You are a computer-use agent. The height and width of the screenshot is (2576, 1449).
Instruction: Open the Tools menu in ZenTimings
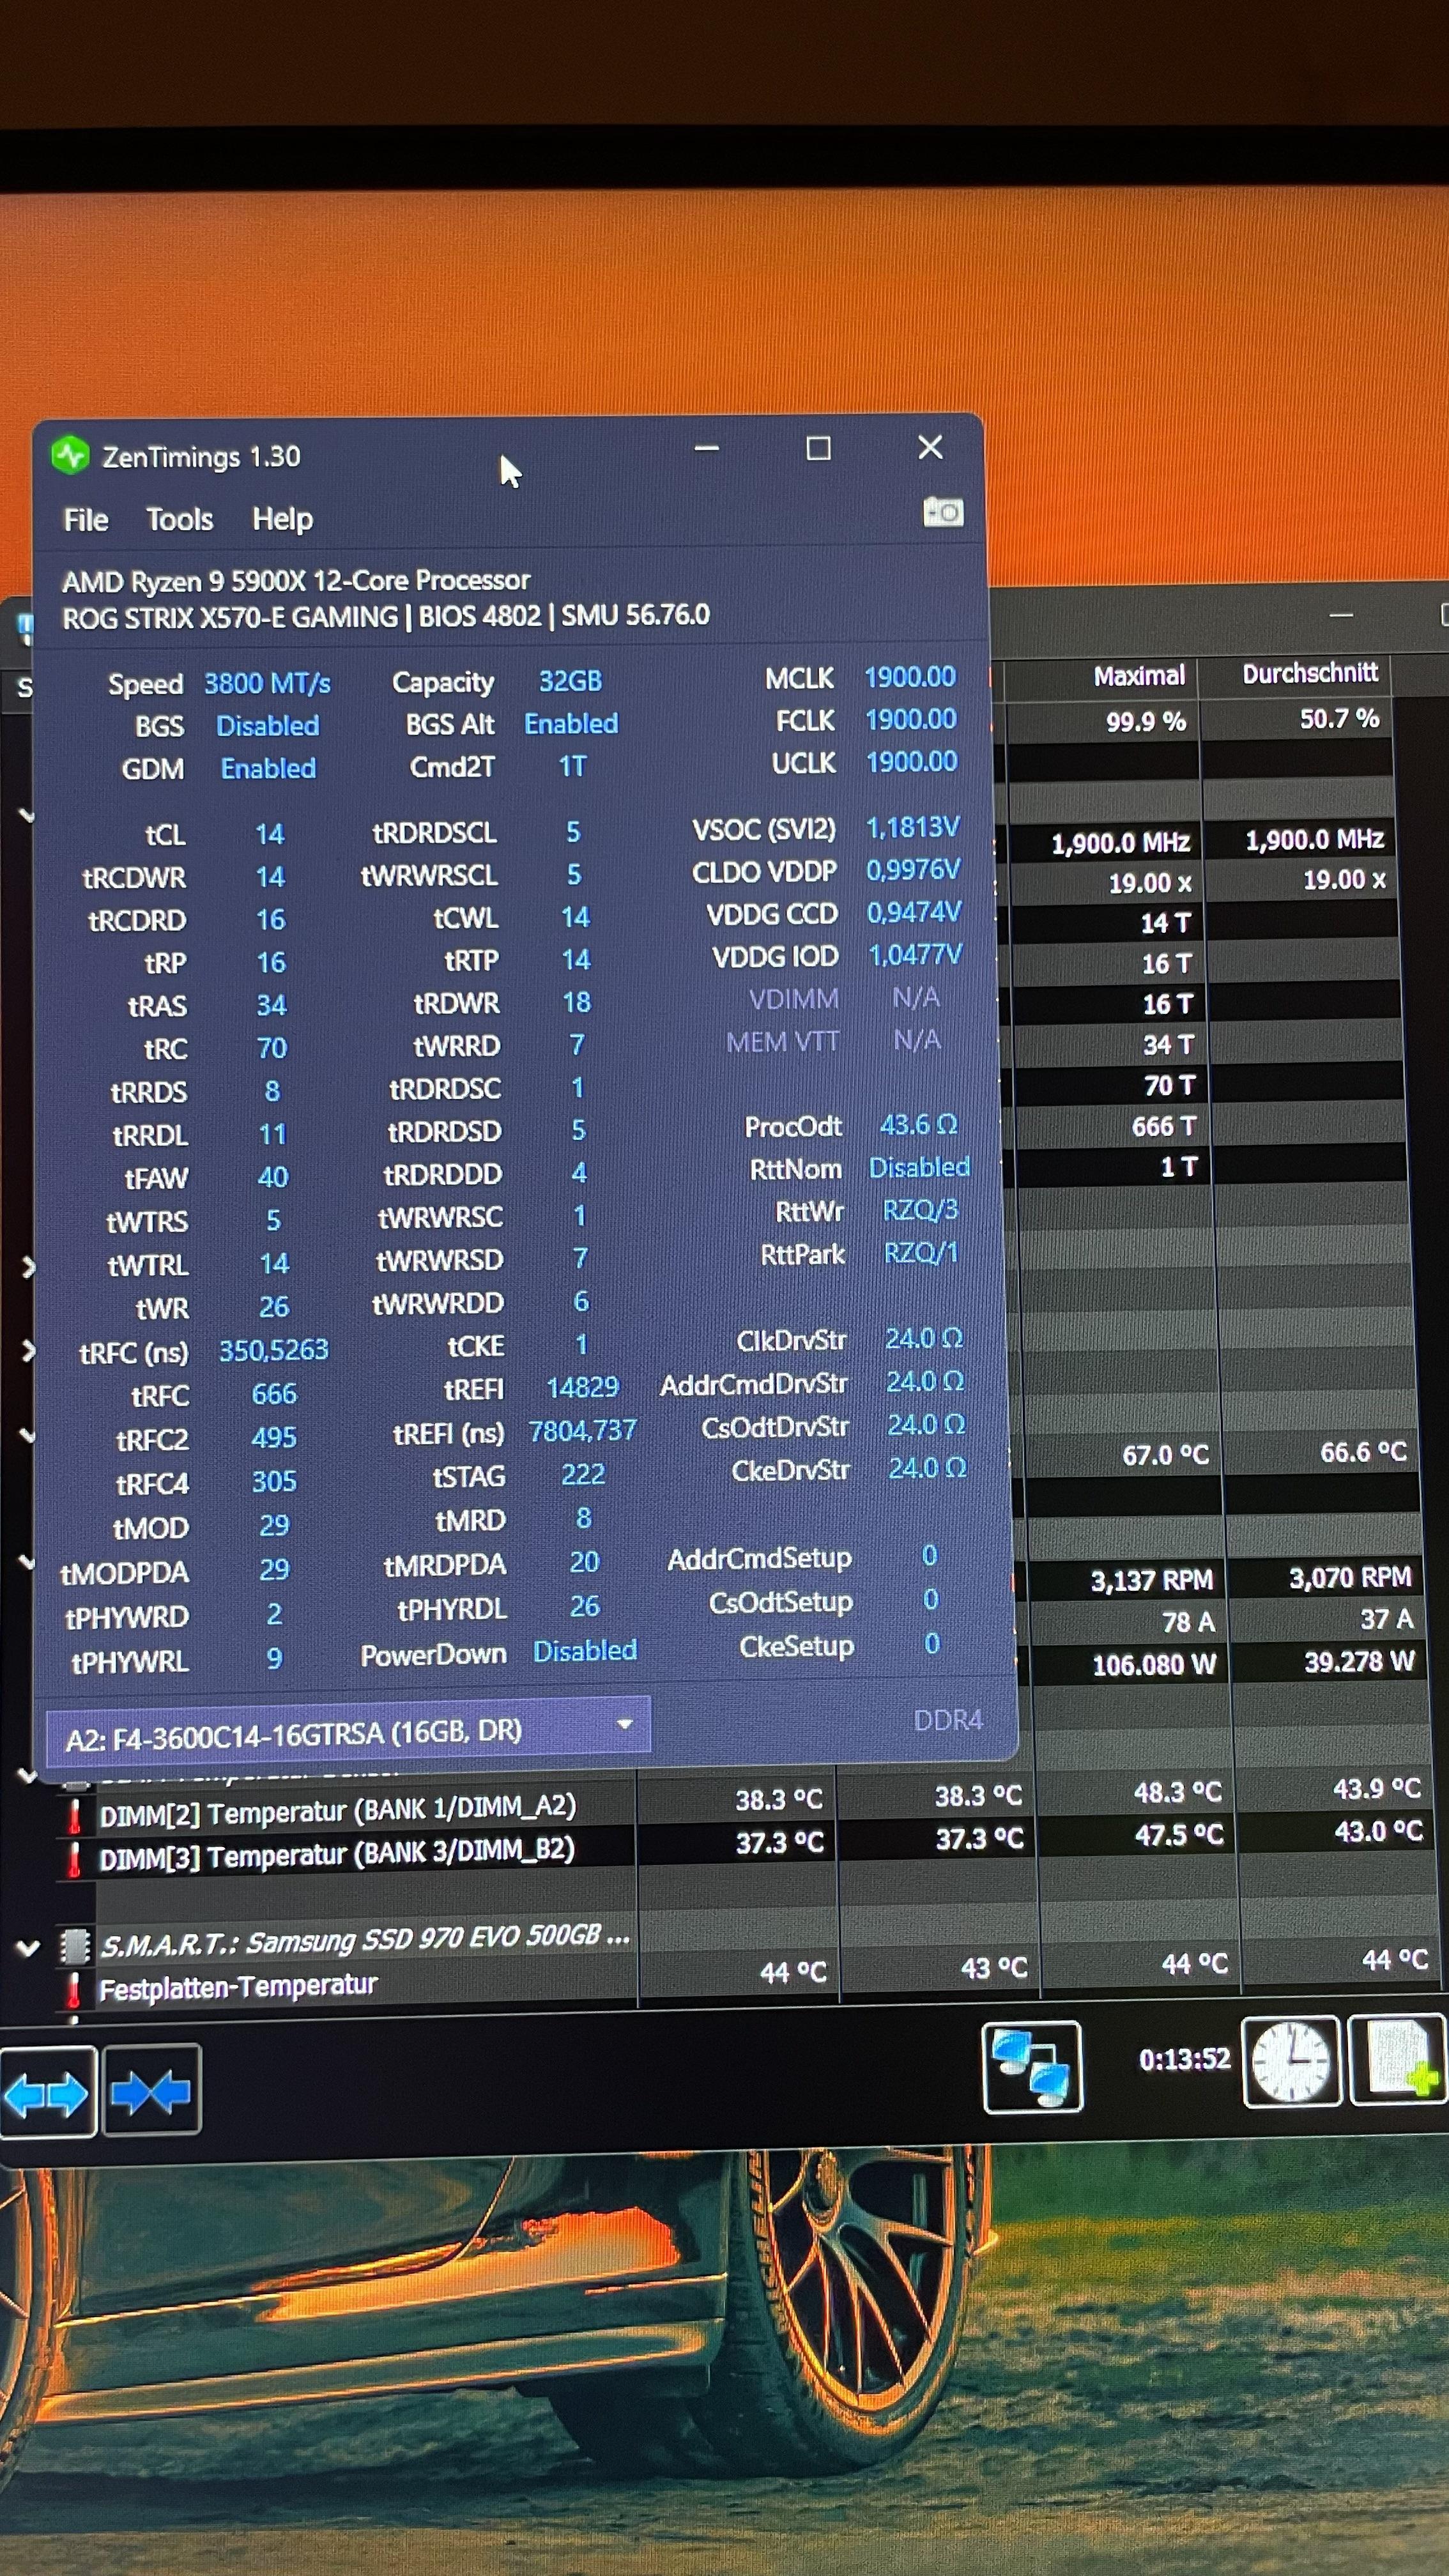pos(180,519)
